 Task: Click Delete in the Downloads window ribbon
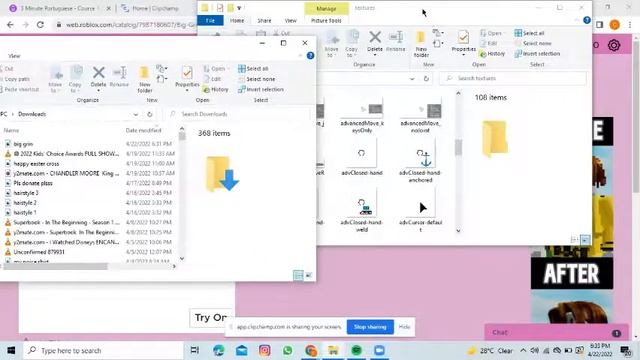click(x=98, y=77)
